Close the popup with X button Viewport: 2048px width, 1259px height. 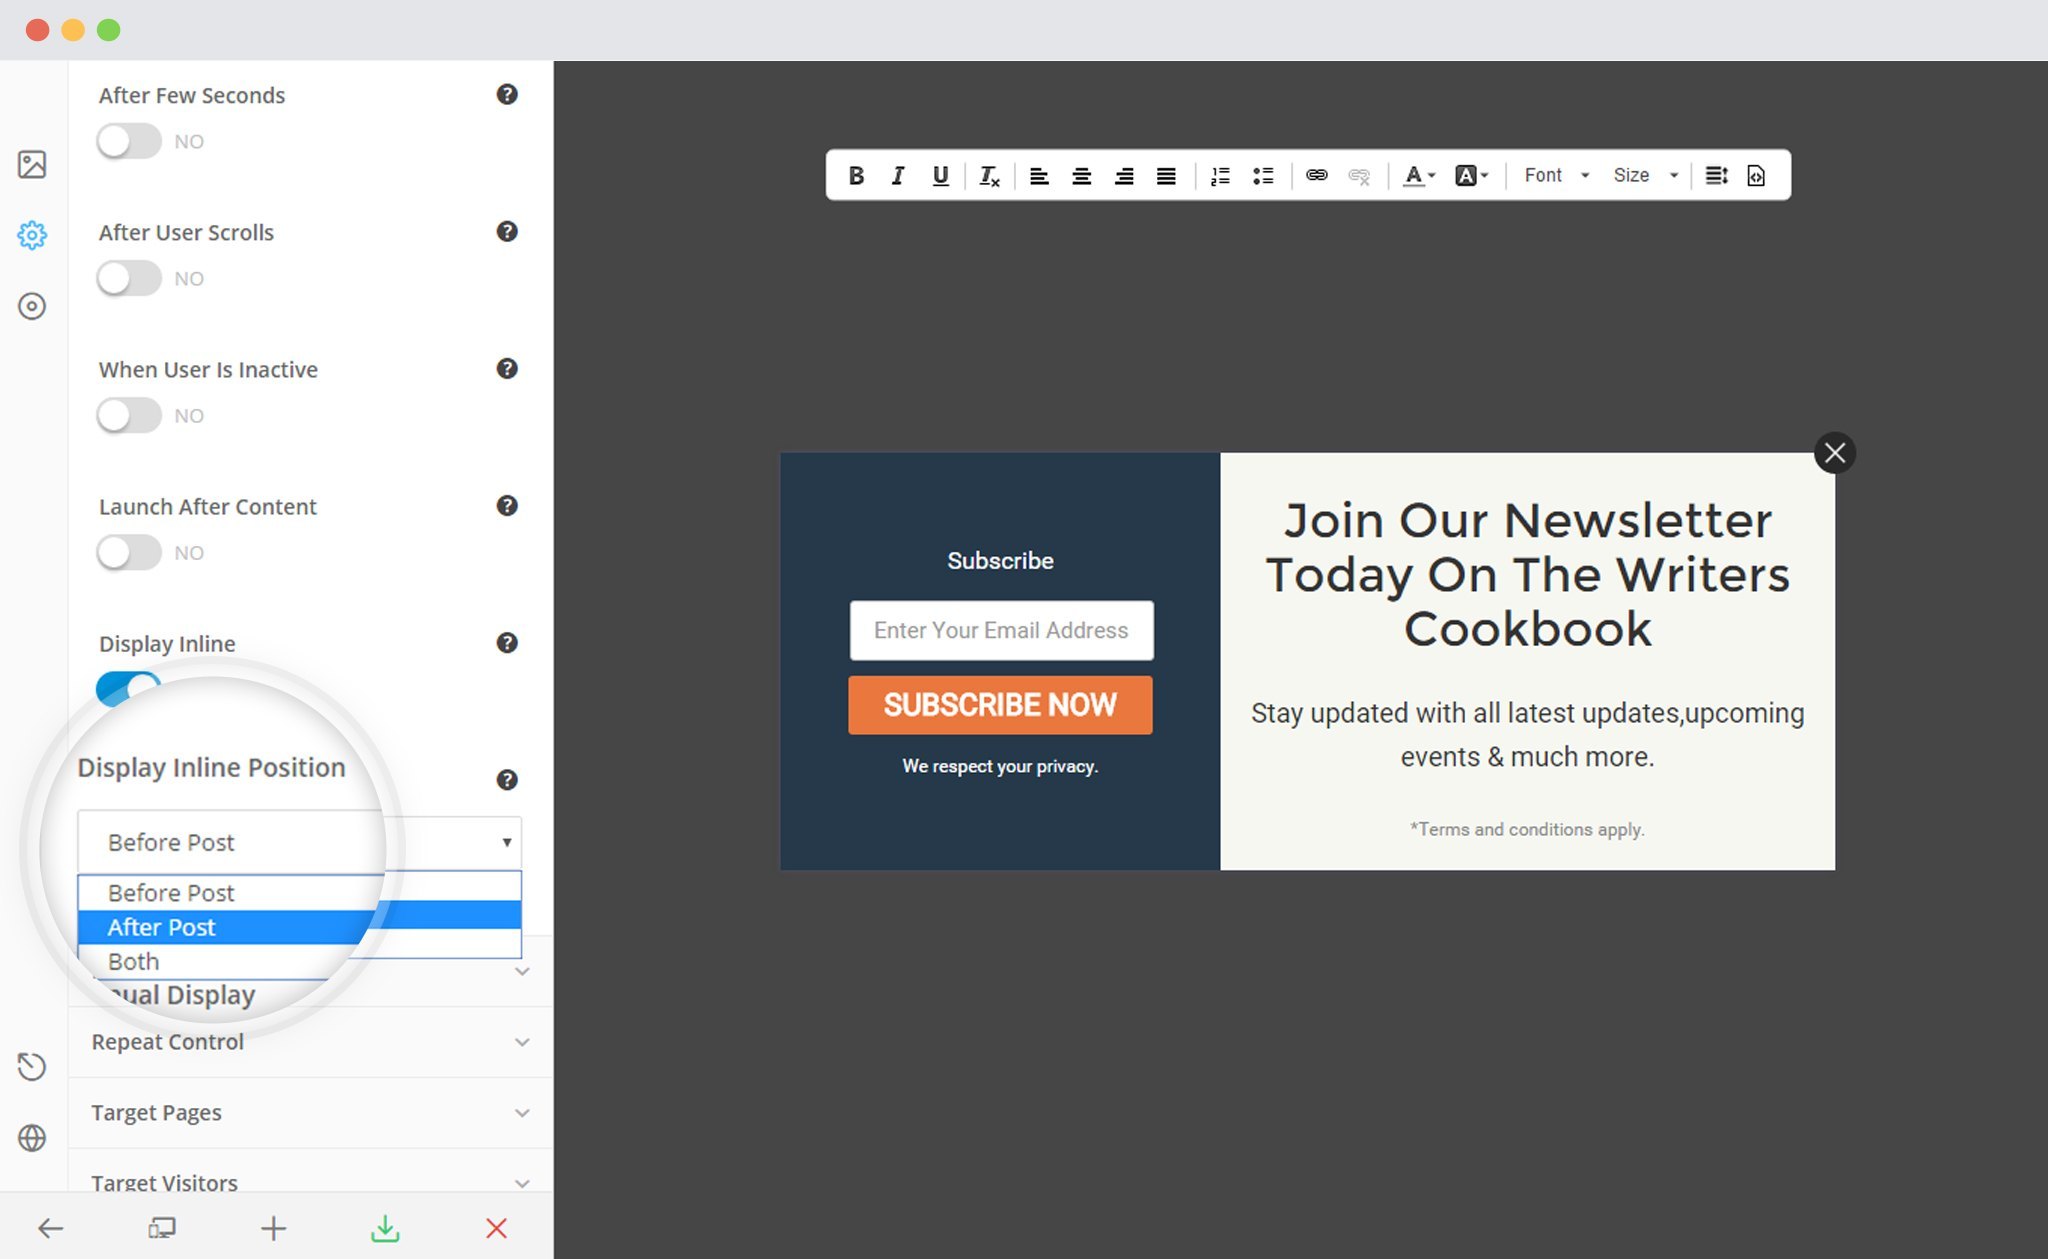[x=1835, y=453]
